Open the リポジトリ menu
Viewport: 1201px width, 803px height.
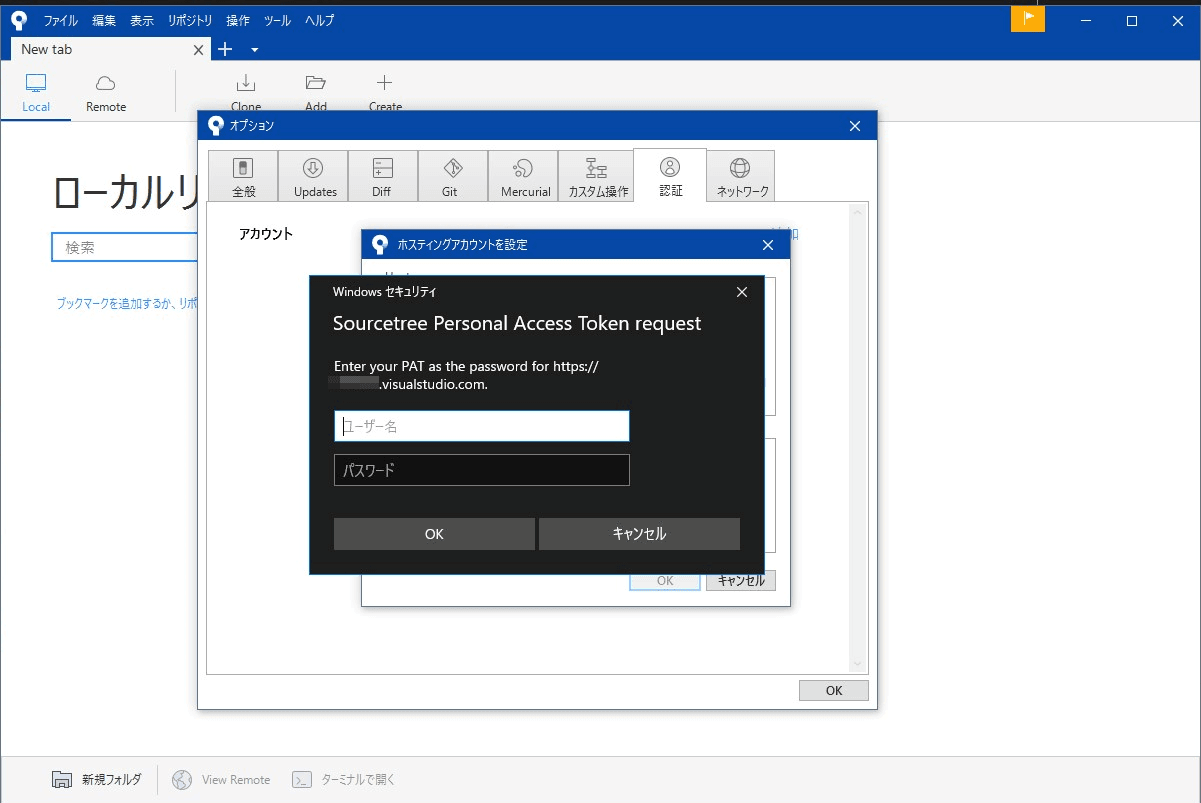coord(189,20)
